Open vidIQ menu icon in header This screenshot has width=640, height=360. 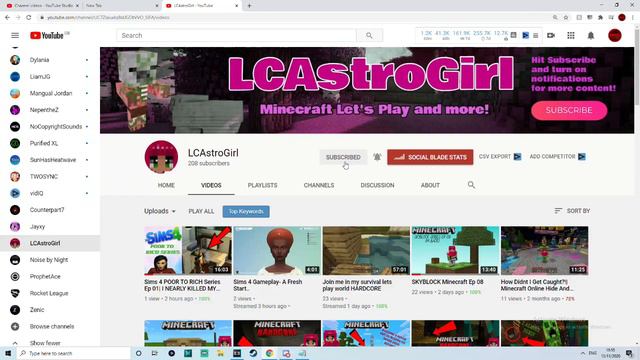point(536,36)
